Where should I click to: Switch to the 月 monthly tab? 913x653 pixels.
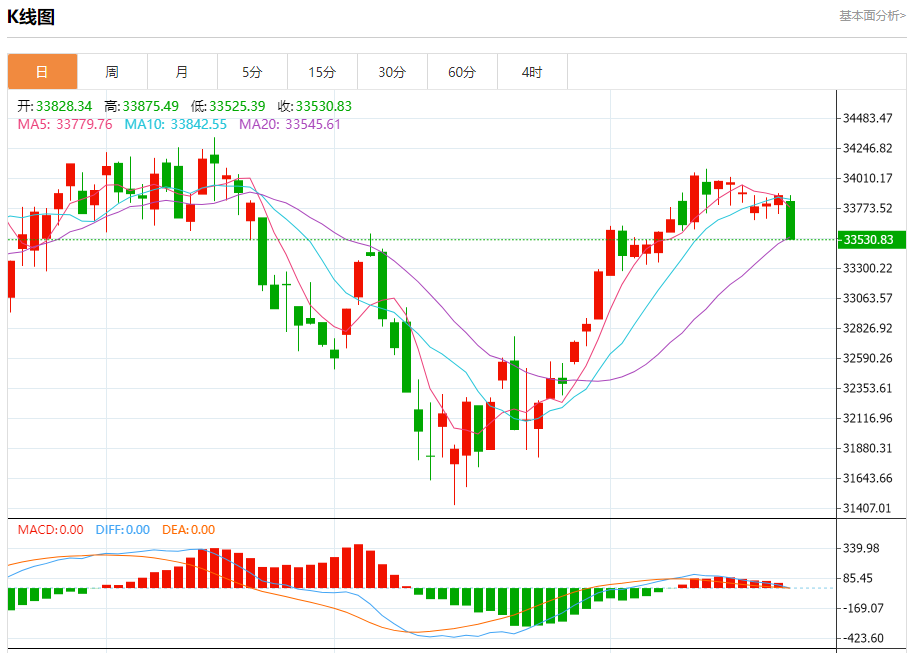click(x=182, y=72)
